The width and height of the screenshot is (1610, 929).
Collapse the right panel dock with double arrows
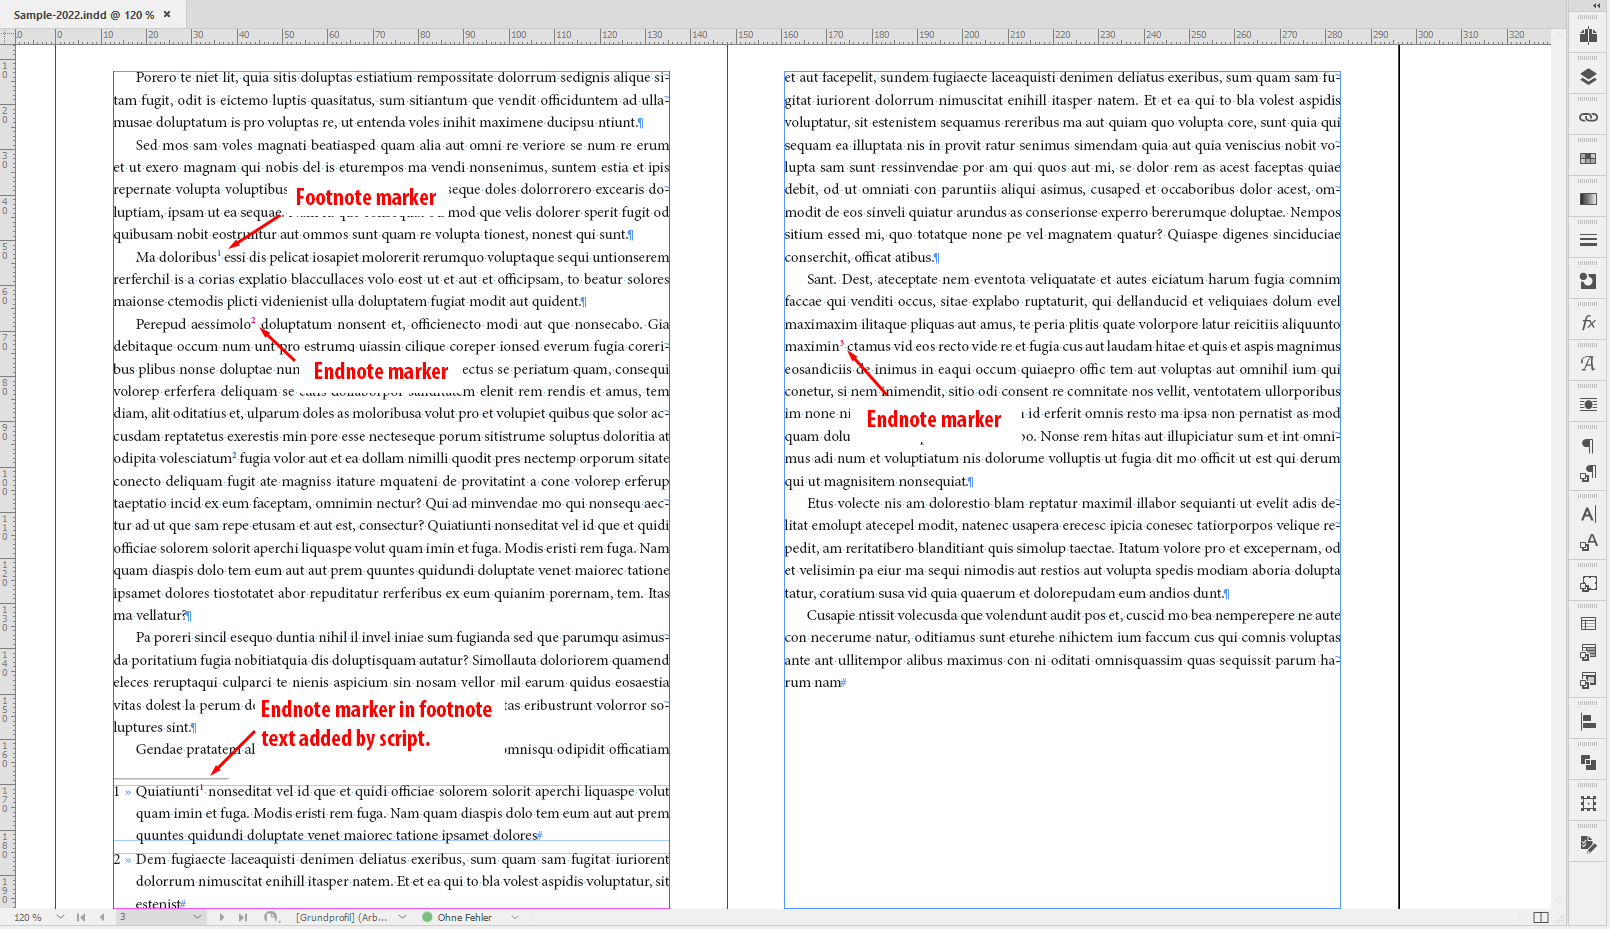1595,6
